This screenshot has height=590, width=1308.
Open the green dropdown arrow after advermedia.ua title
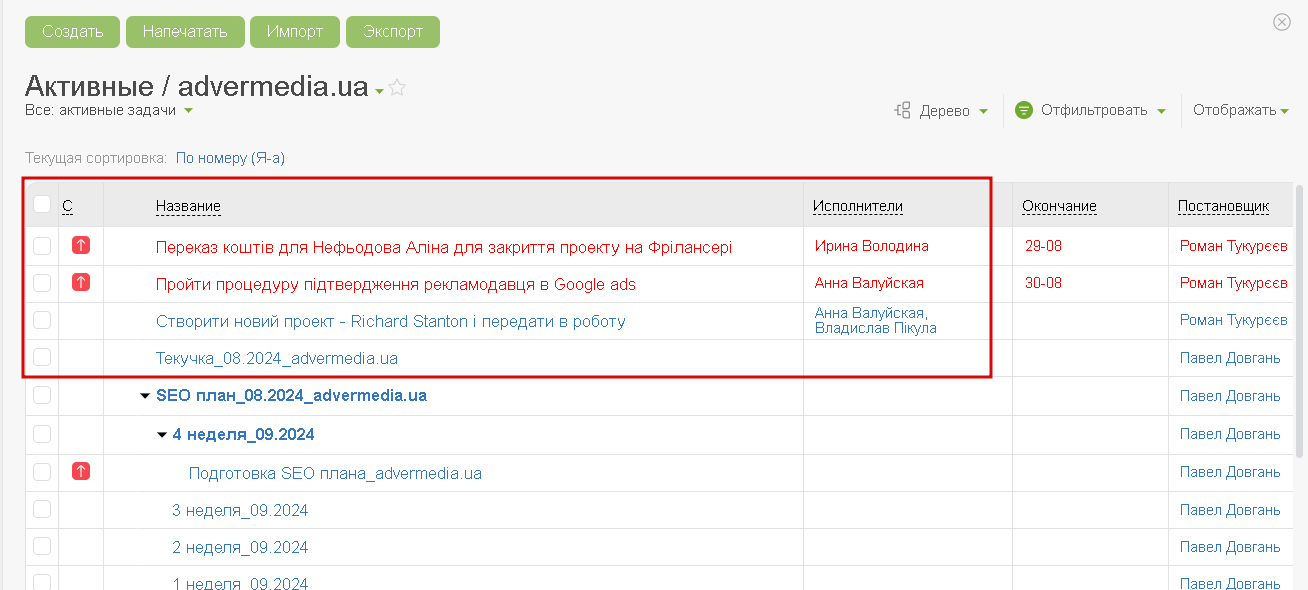pos(379,92)
